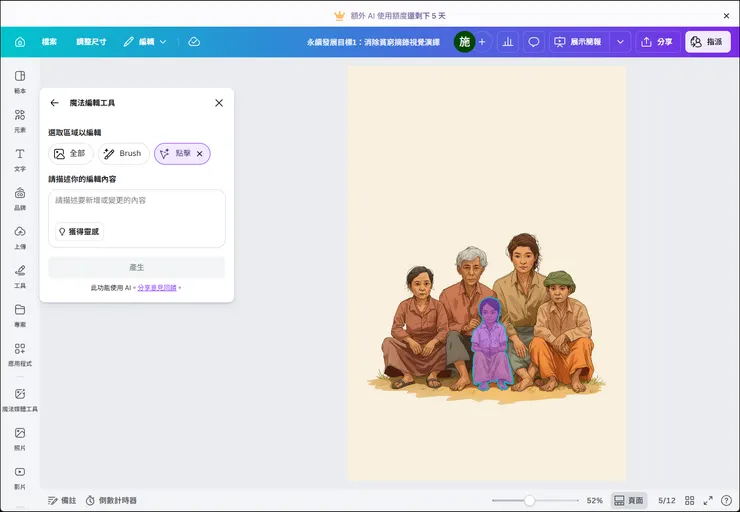This screenshot has width=740, height=512.
Task: Open the 調整尺寸 menu
Action: [91, 42]
